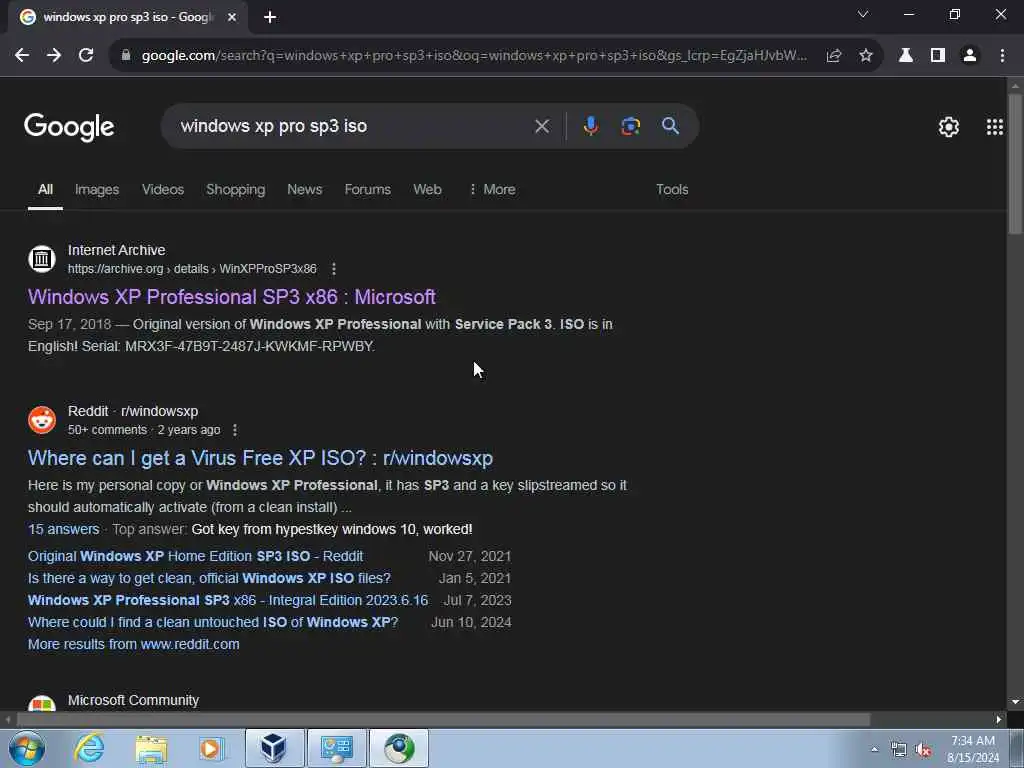Open the three-dot menu for the Reddit result
Image resolution: width=1024 pixels, height=768 pixels.
pos(234,430)
